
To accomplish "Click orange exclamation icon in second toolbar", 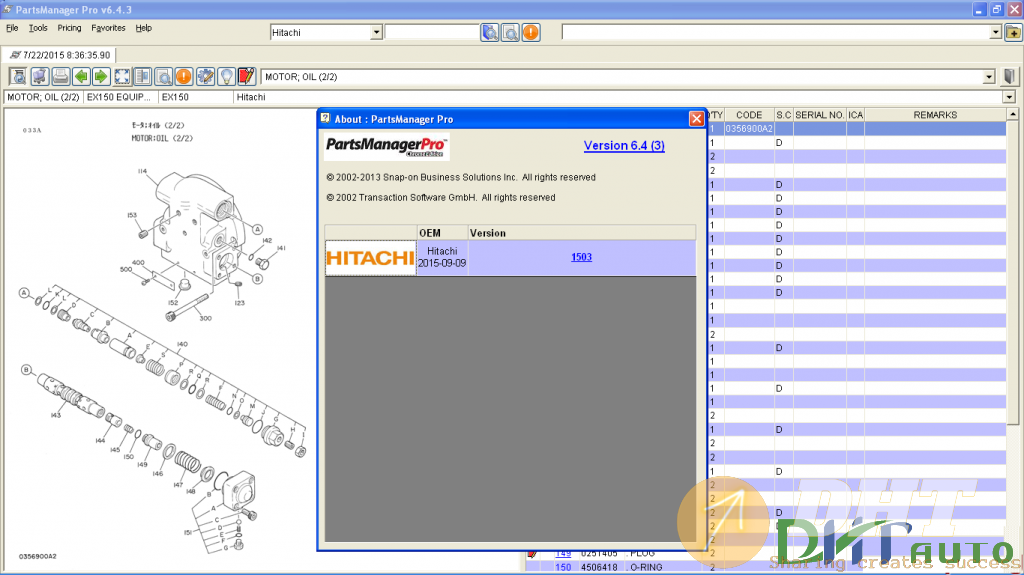I will pyautogui.click(x=184, y=76).
